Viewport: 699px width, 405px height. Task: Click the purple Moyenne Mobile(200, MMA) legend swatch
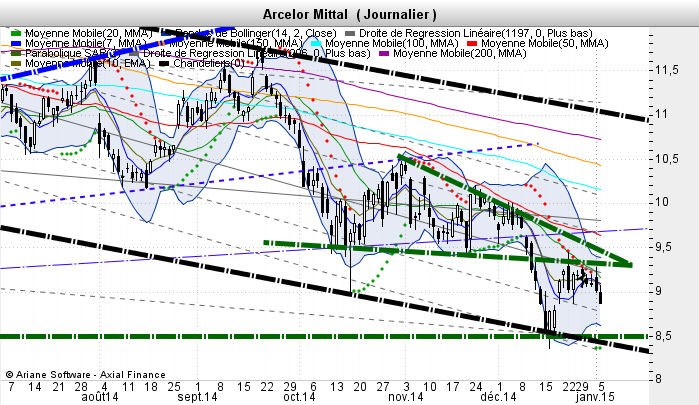[384, 54]
